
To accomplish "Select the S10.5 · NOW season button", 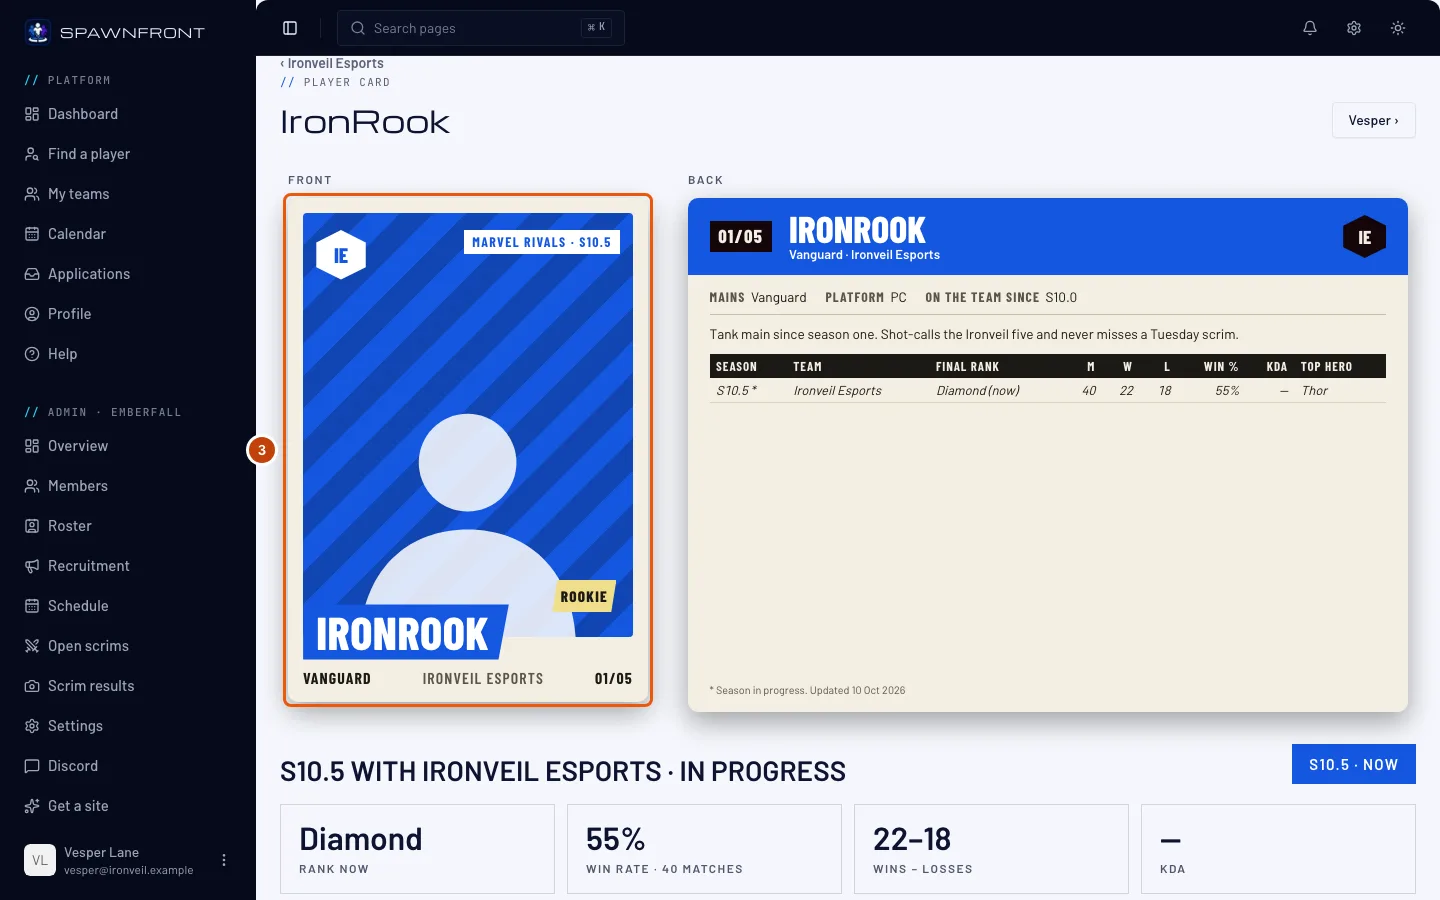I will click(x=1353, y=764).
